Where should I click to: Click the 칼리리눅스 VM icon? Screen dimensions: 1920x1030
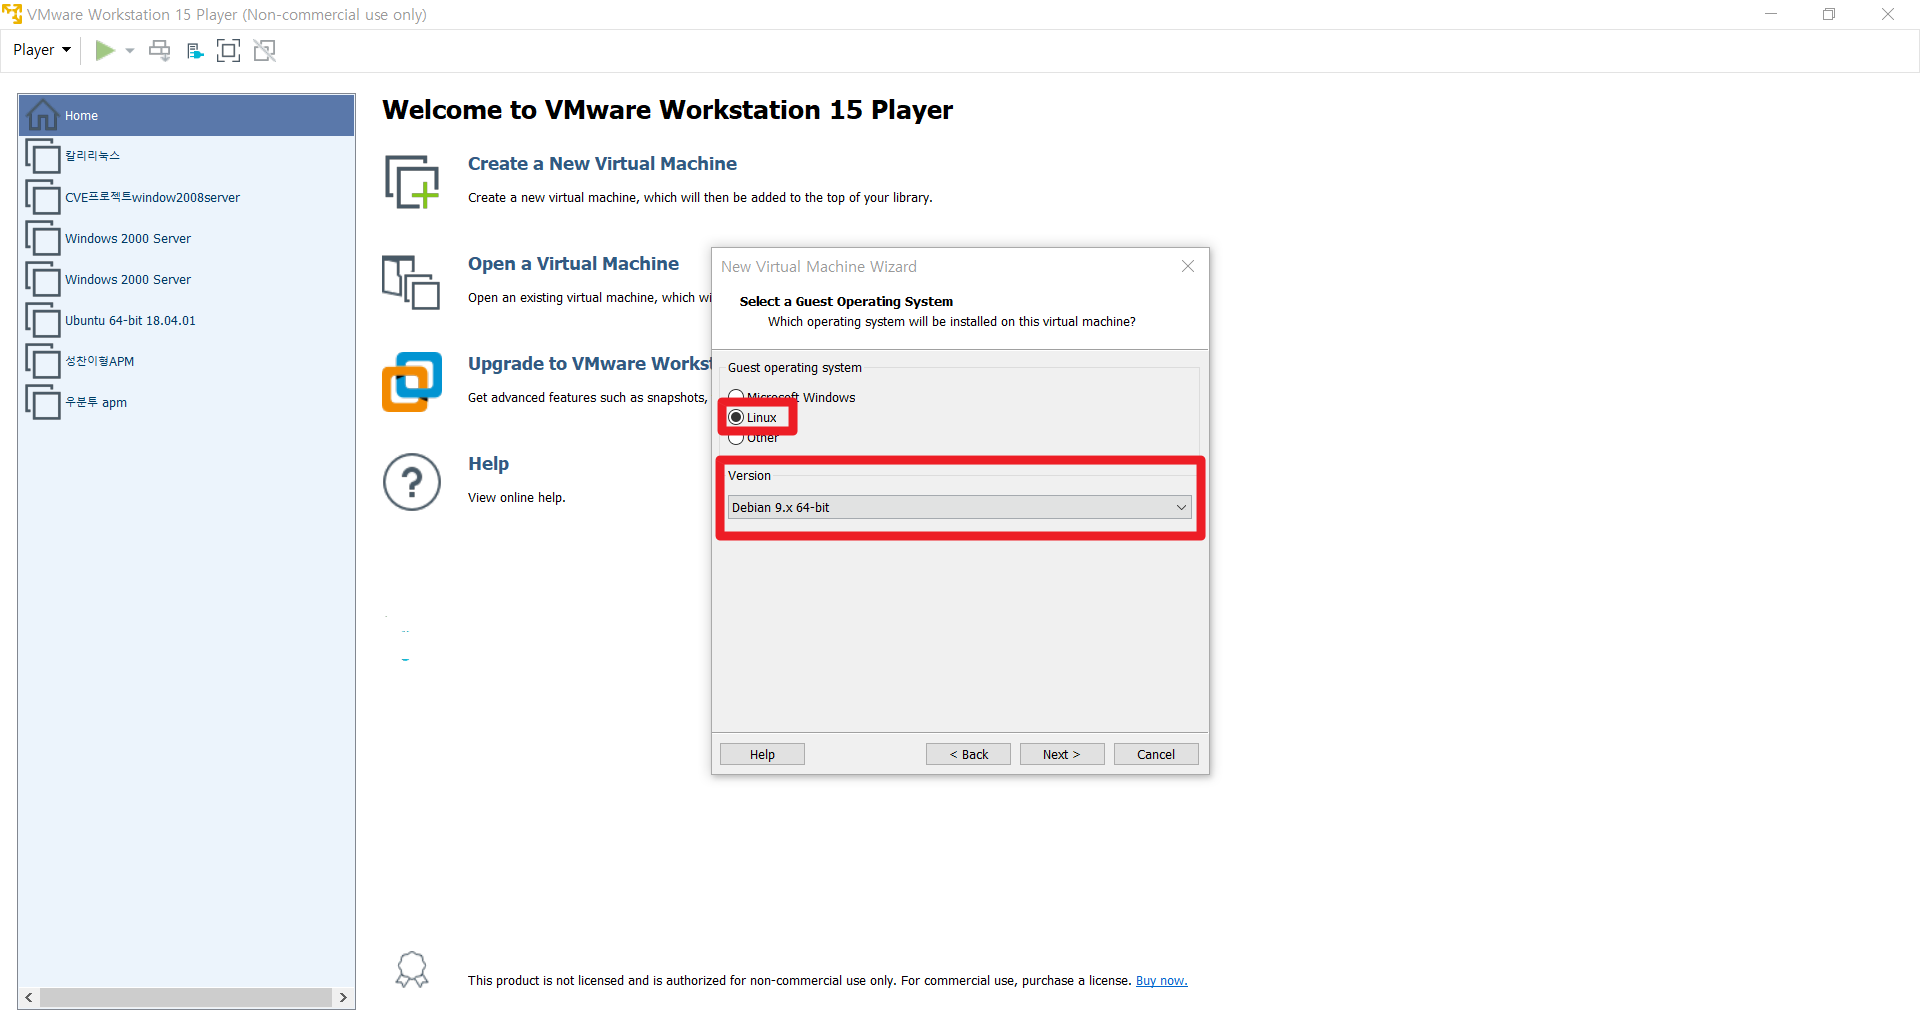(x=43, y=156)
